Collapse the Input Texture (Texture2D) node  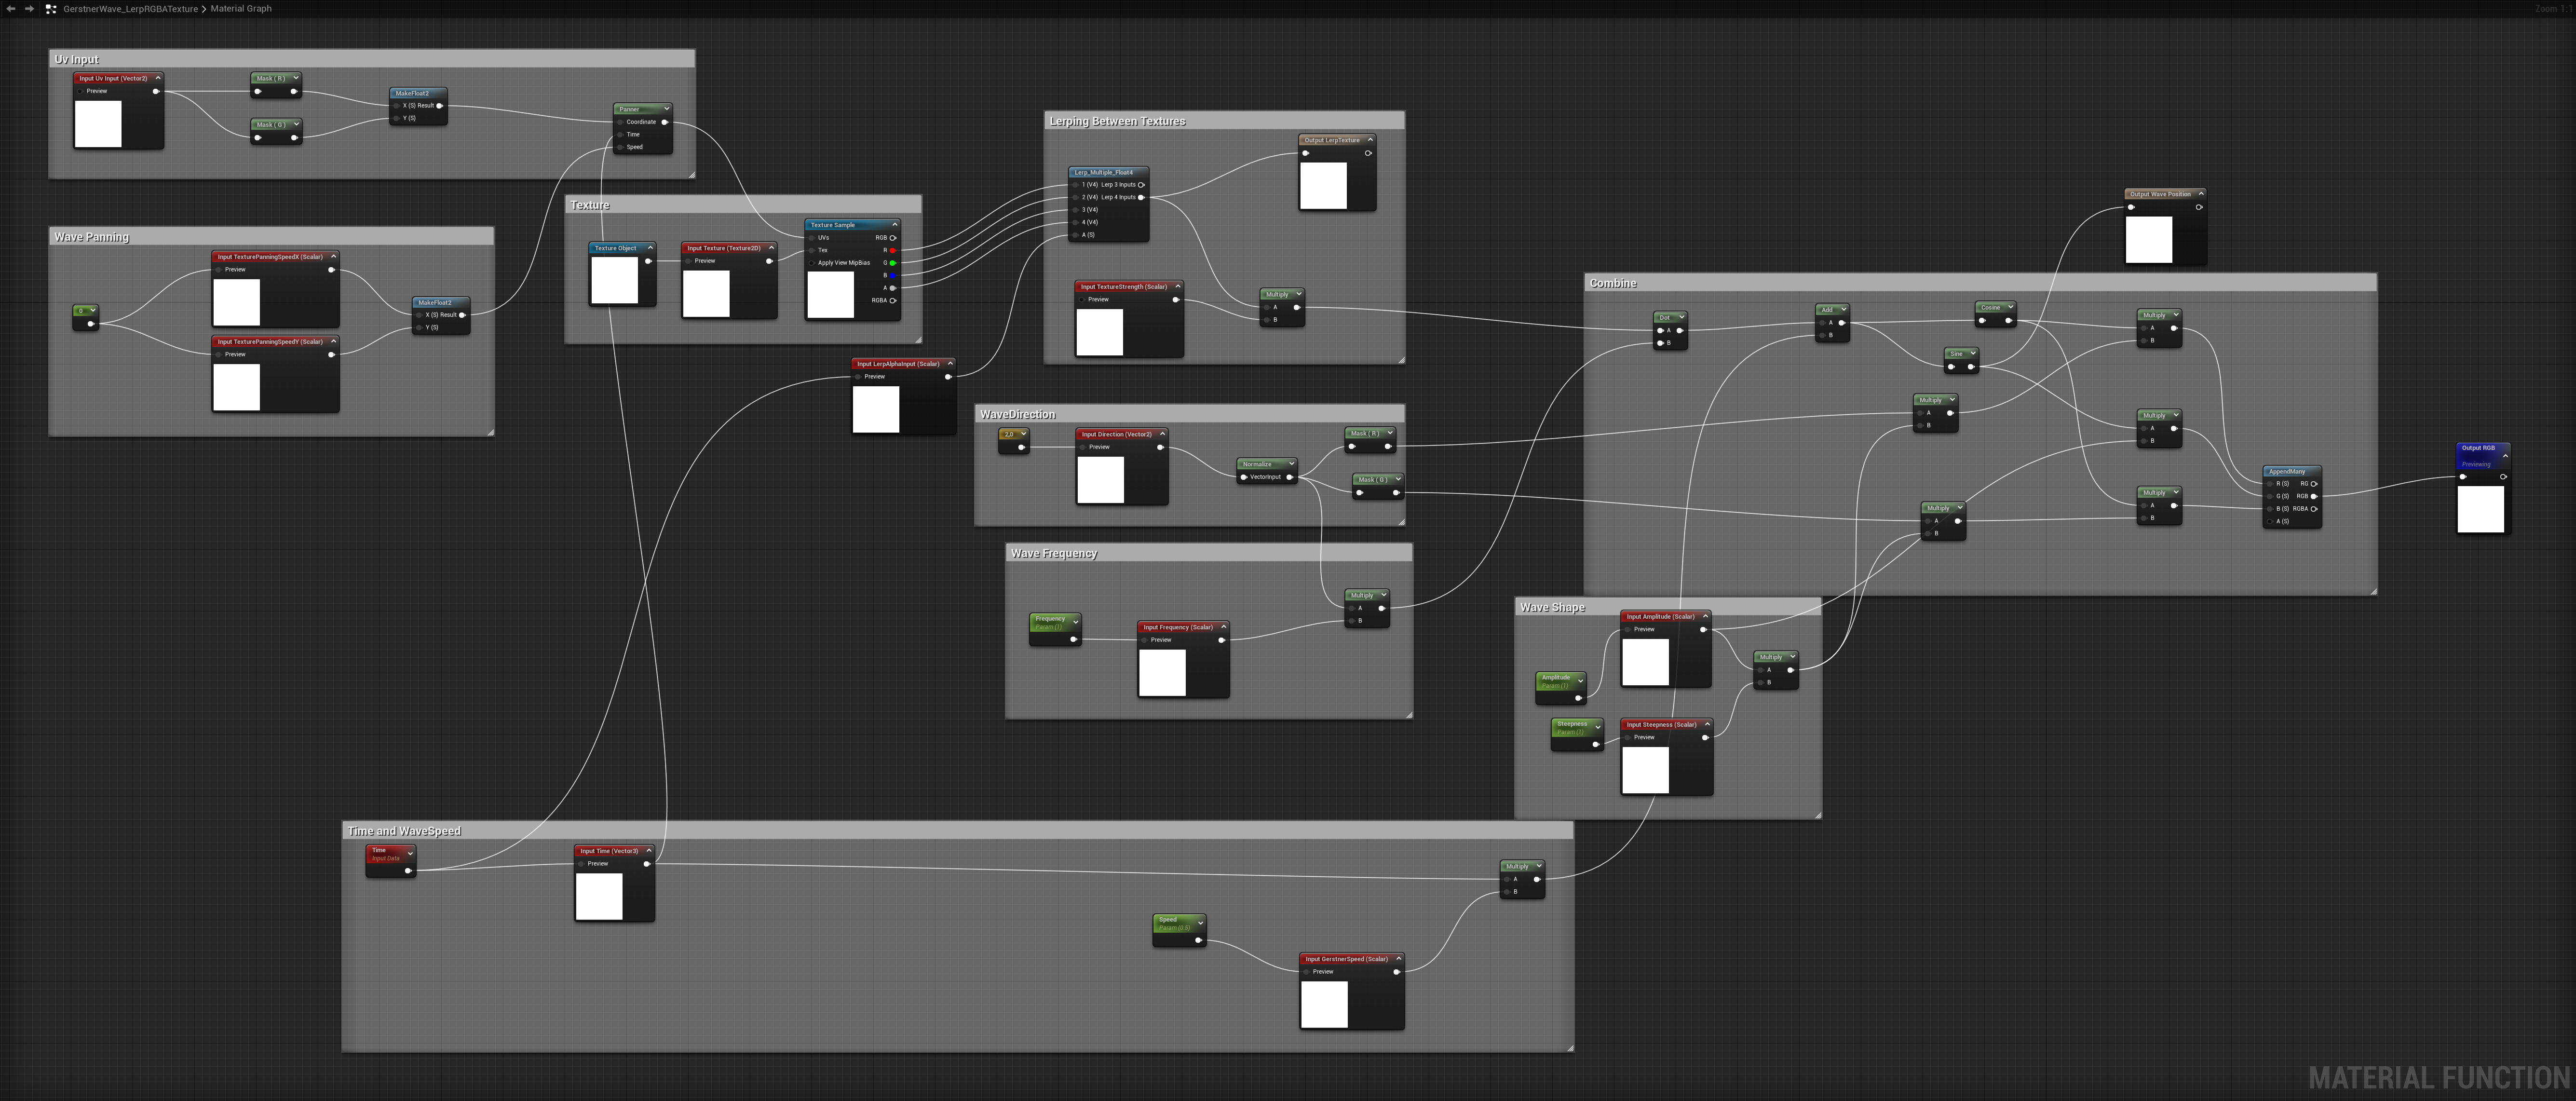(x=771, y=248)
